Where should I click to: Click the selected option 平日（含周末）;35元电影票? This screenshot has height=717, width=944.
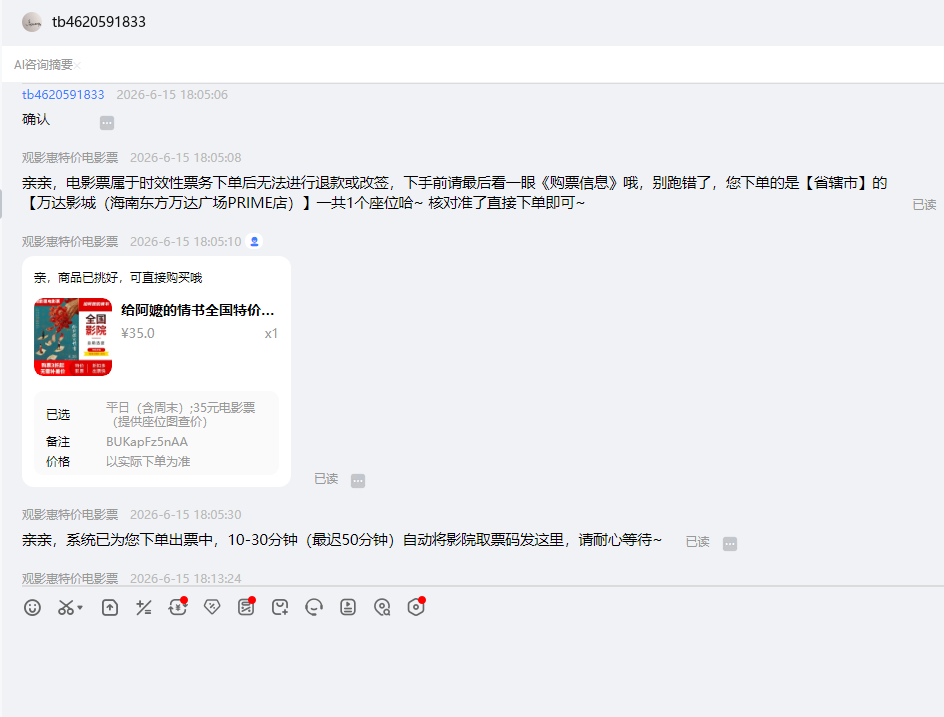point(181,415)
